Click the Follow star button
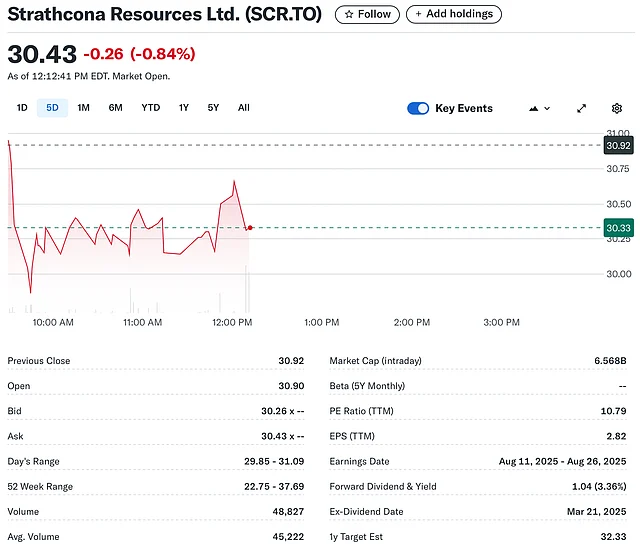Image resolution: width=640 pixels, height=556 pixels. coord(367,14)
